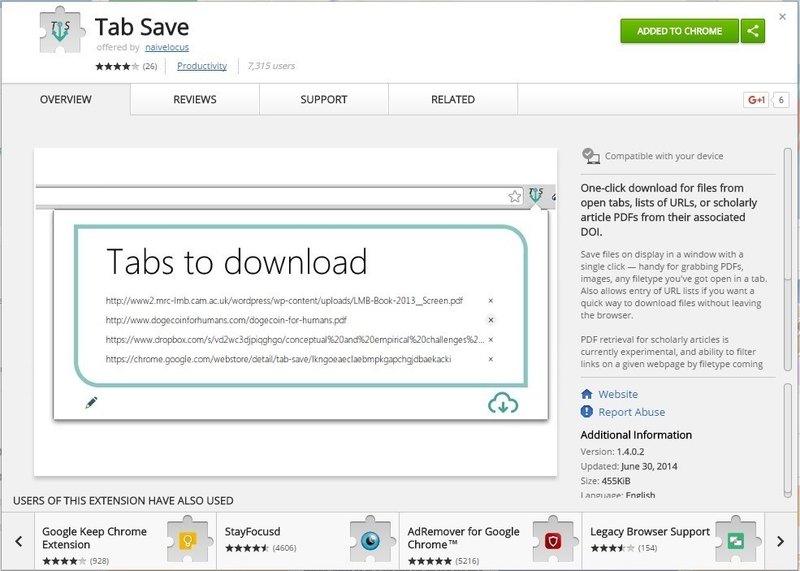Click the Tab Save extension puzzle icon
This screenshot has width=800, height=571.
pyautogui.click(x=60, y=31)
